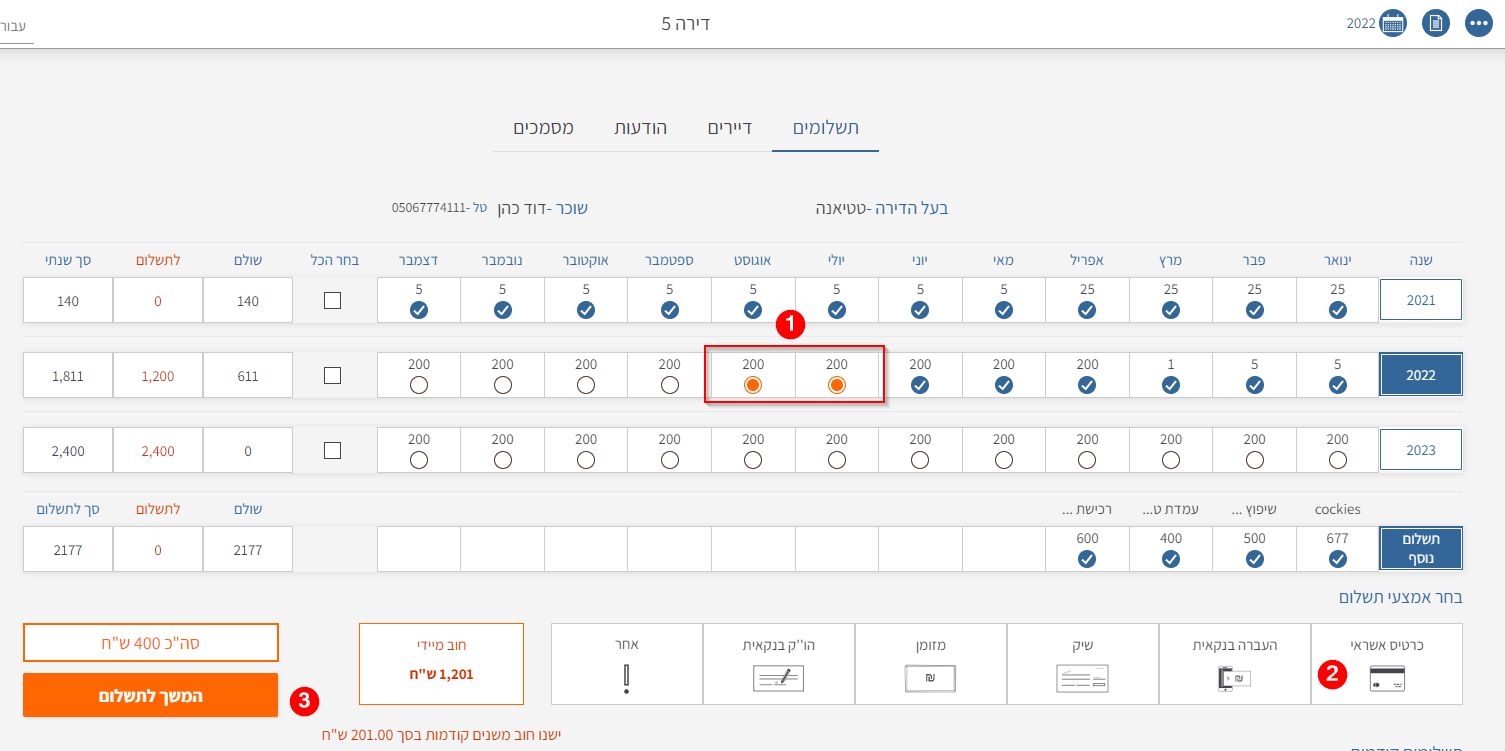Choose other (אחר) payment method
The height and width of the screenshot is (751, 1505).
tap(626, 664)
